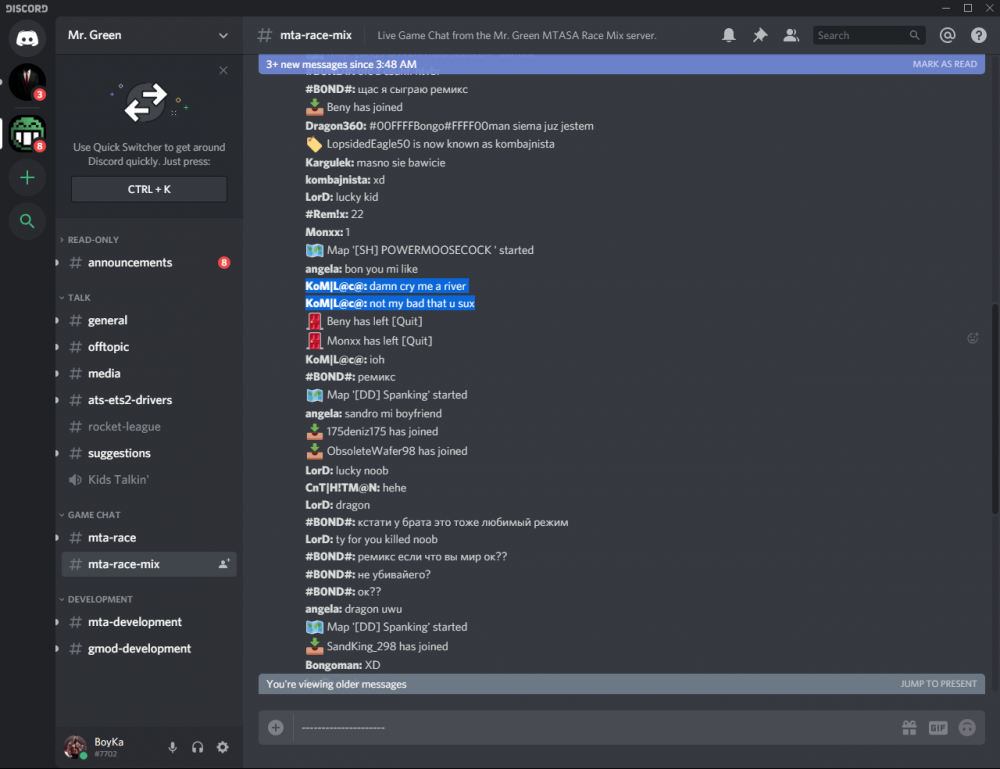Click Mark As Read button
Viewport: 1000px width, 769px height.
[x=944, y=64]
